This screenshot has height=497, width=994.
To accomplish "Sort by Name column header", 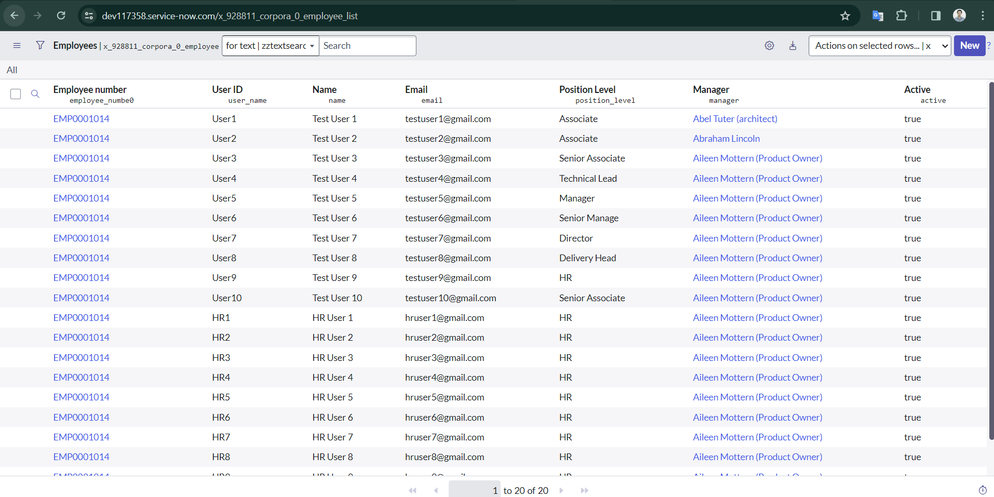I will [325, 89].
